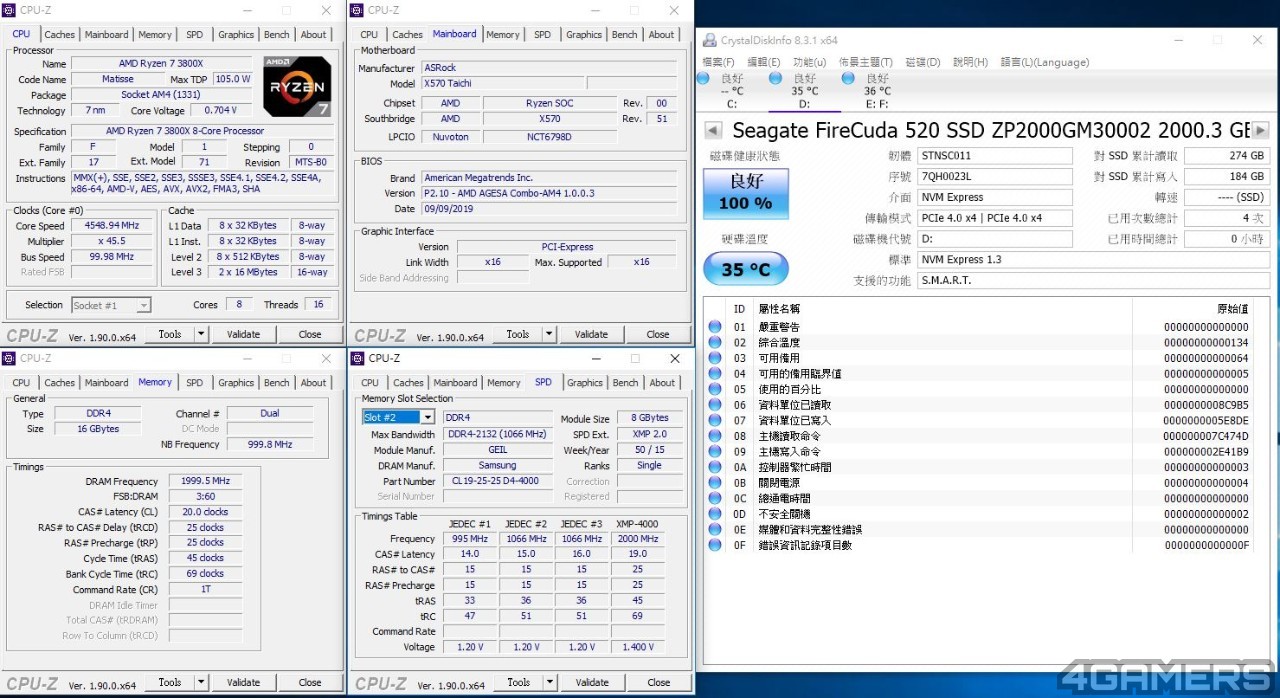Screen dimensions: 1280x698
Task: Select the D: disk status circle
Action: [x=775, y=78]
